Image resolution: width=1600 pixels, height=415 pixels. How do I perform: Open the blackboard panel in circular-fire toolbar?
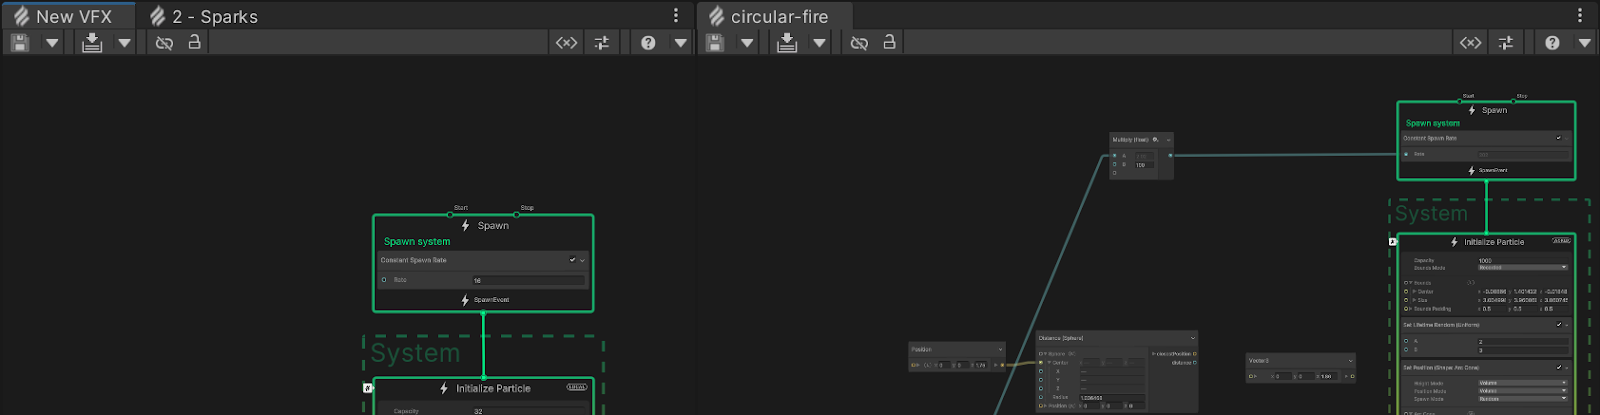tap(1470, 42)
